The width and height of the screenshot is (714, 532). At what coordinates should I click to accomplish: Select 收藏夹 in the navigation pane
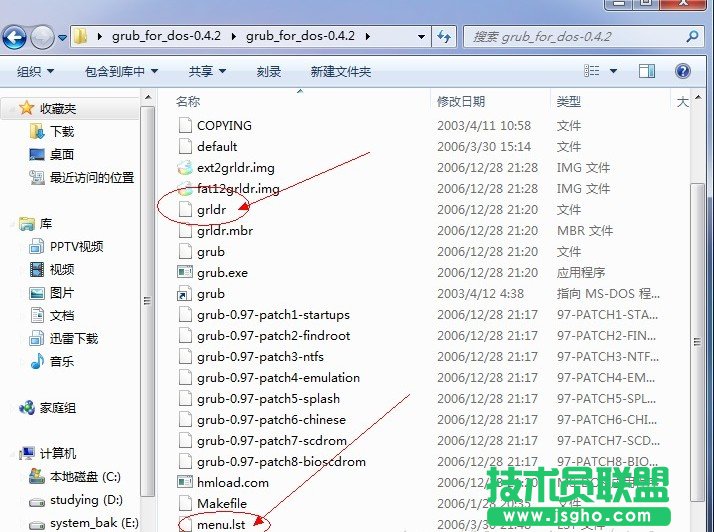pyautogui.click(x=58, y=108)
